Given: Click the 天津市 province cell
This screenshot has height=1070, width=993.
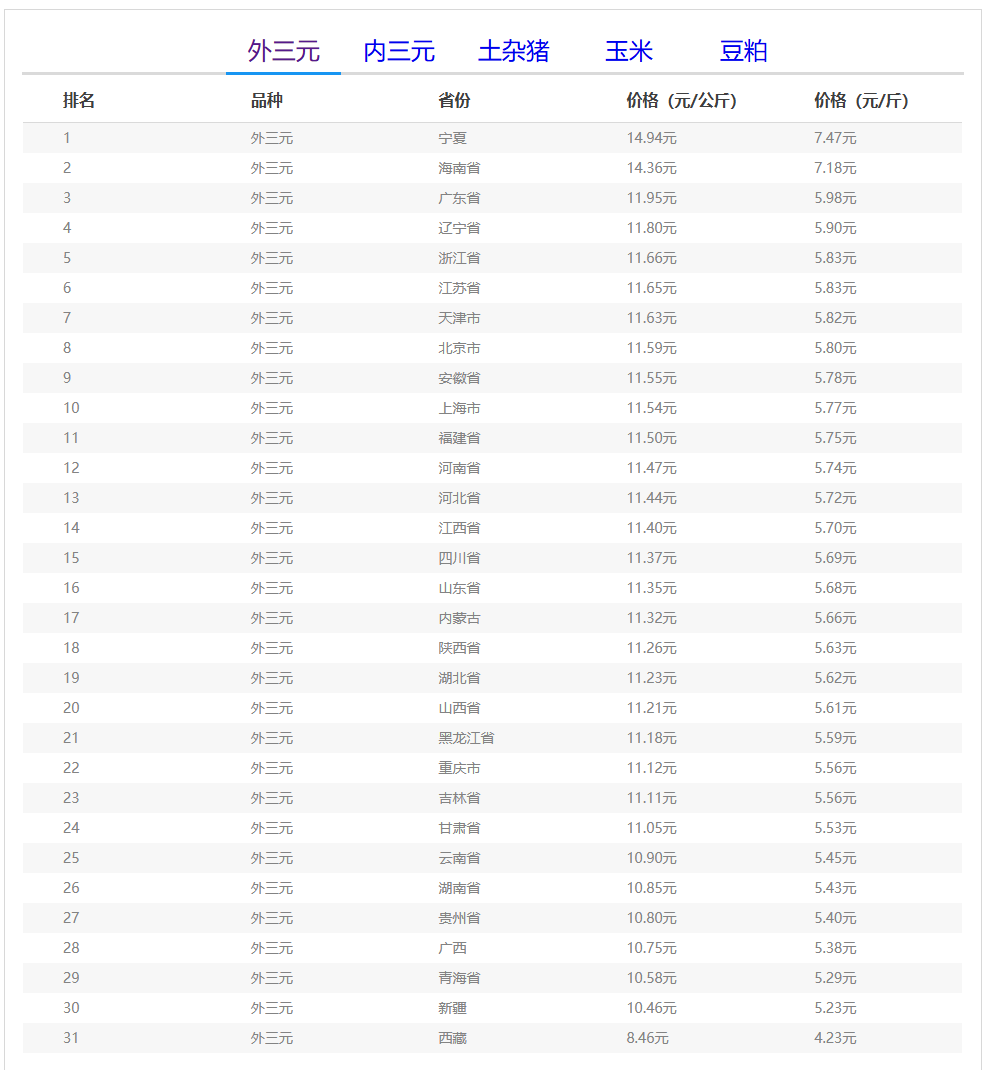Looking at the screenshot, I should [x=459, y=318].
